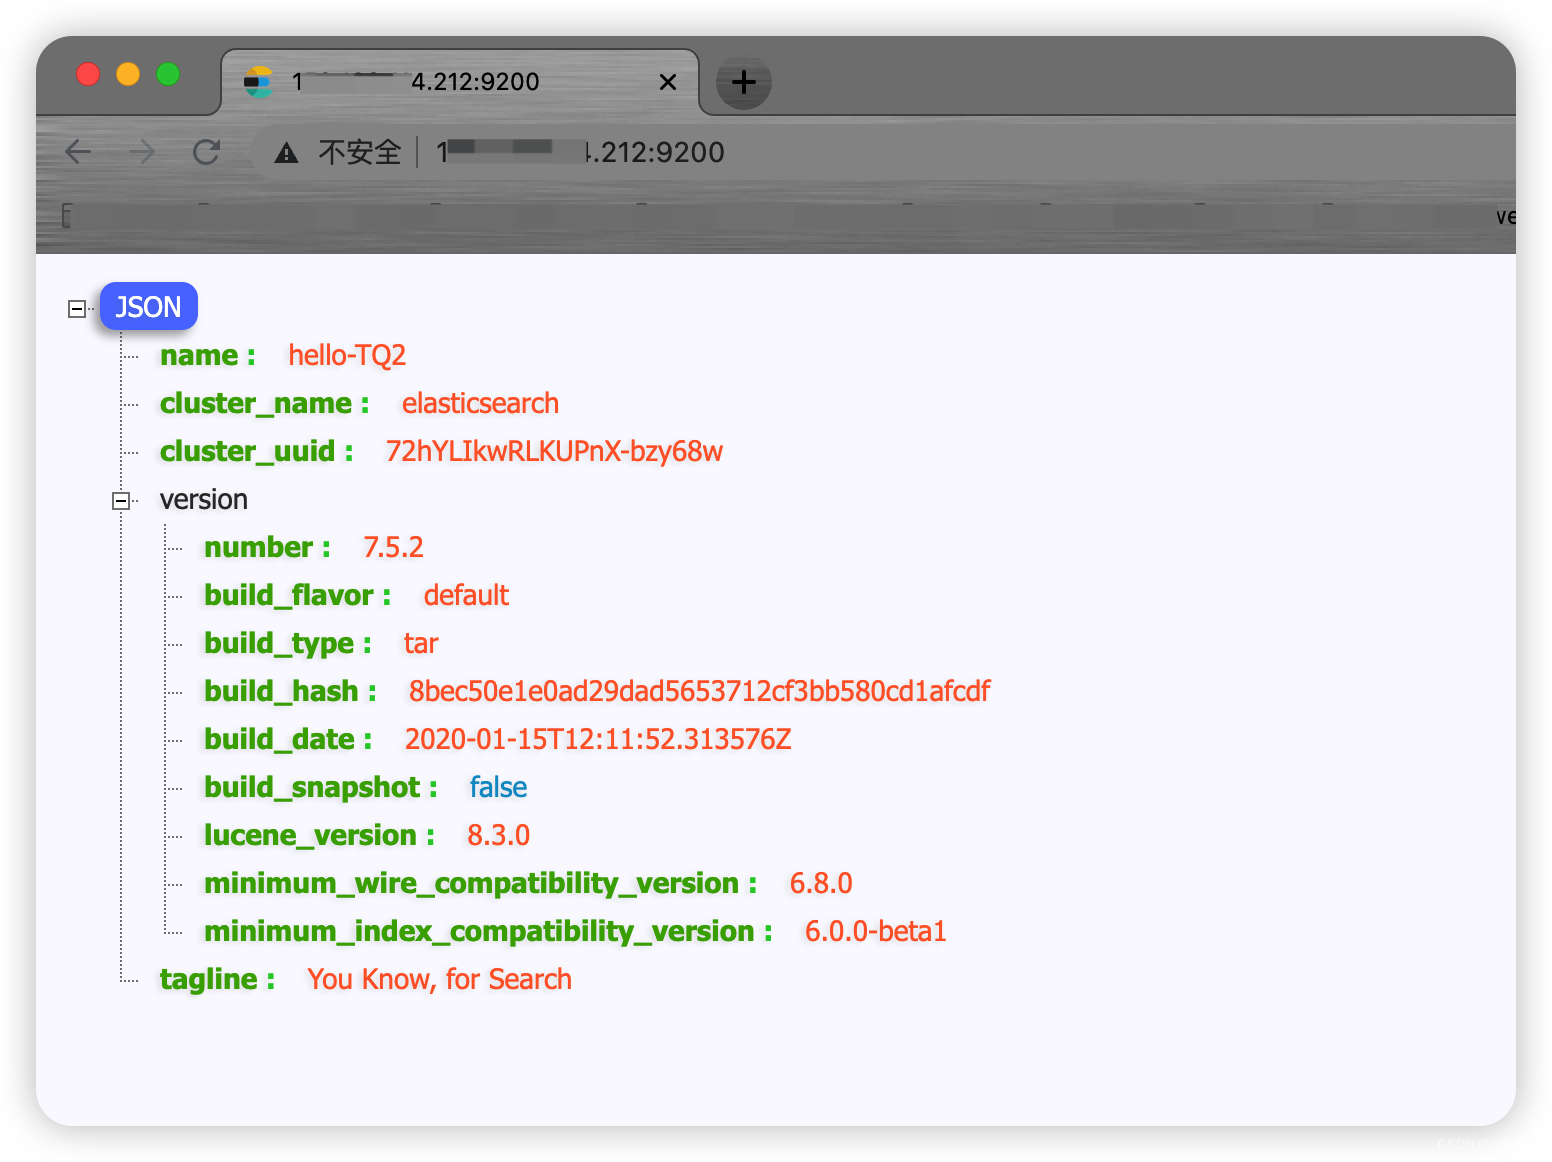Viewport: 1552px width, 1162px height.
Task: Select the version number 7.5.2
Action: (393, 547)
